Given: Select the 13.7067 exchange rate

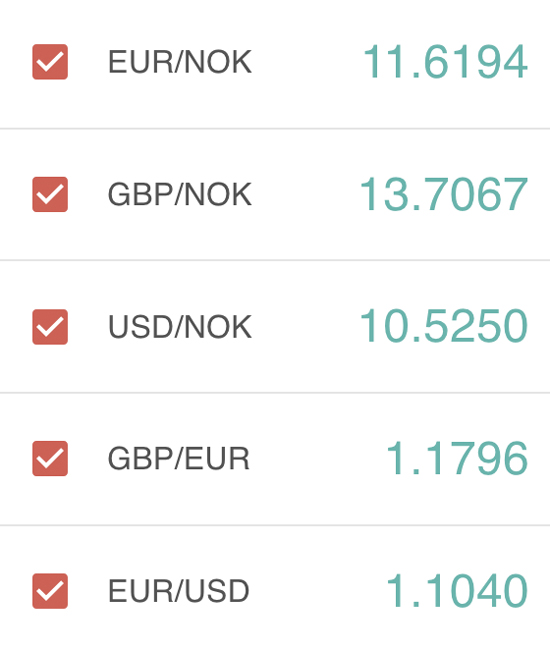Looking at the screenshot, I should pyautogui.click(x=444, y=194).
